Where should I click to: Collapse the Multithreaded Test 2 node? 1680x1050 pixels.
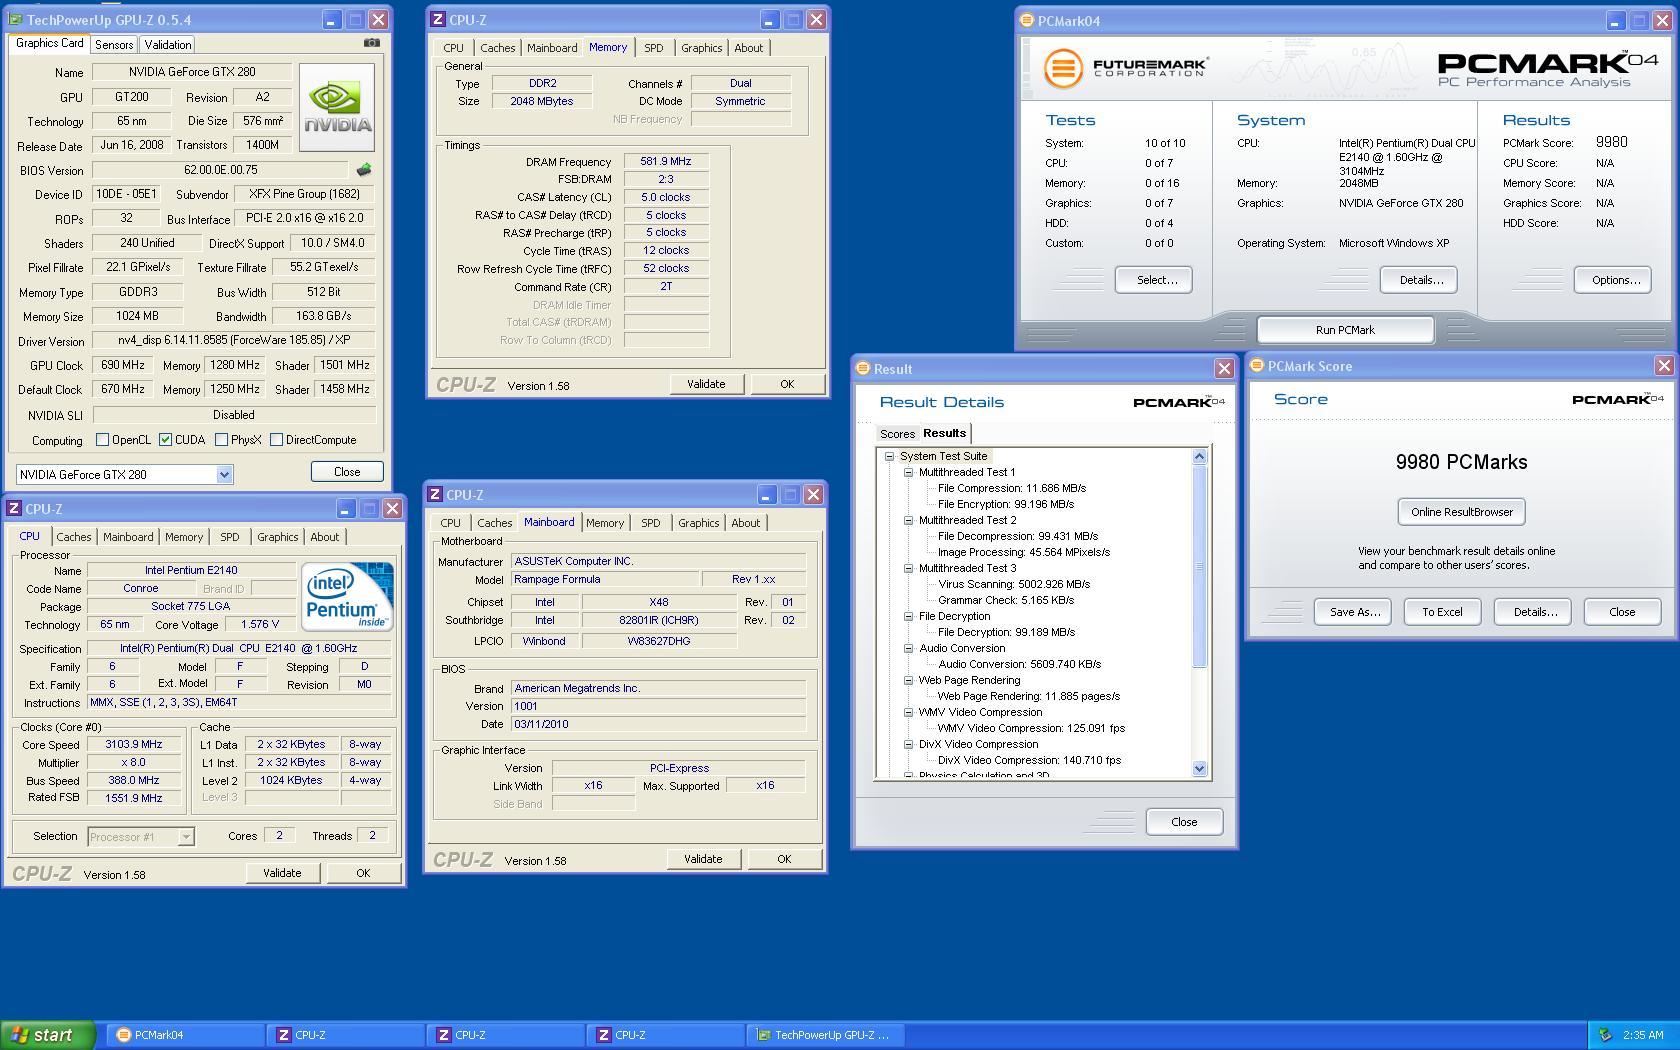tap(908, 520)
